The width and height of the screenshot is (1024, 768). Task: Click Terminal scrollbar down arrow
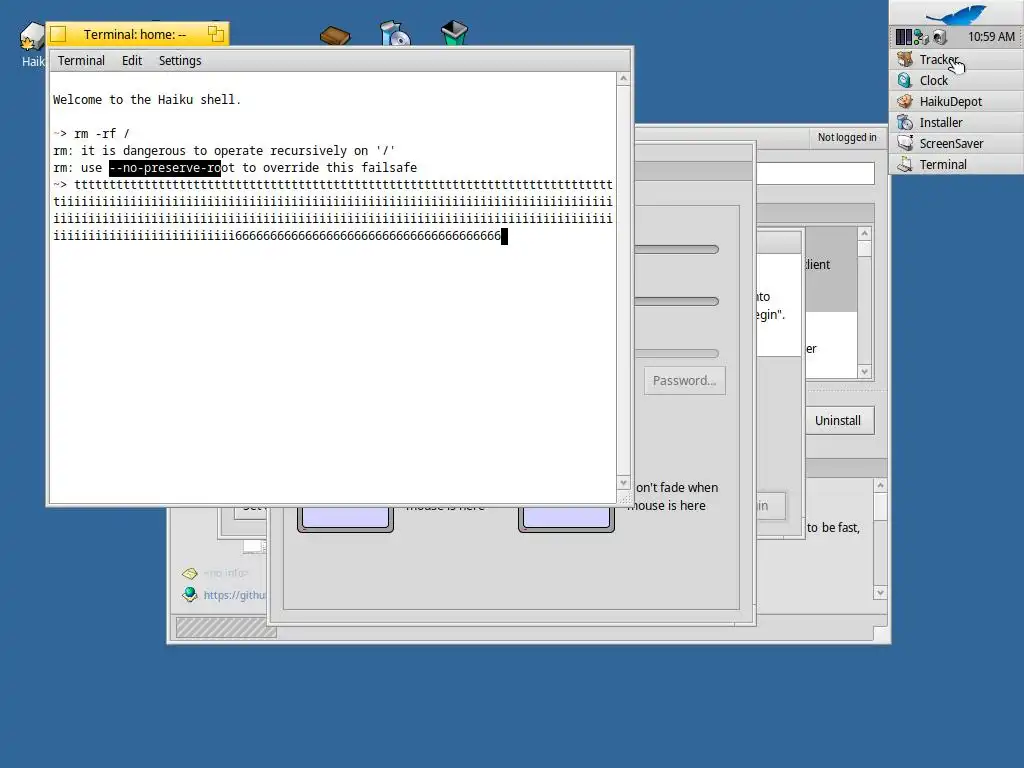click(x=623, y=483)
